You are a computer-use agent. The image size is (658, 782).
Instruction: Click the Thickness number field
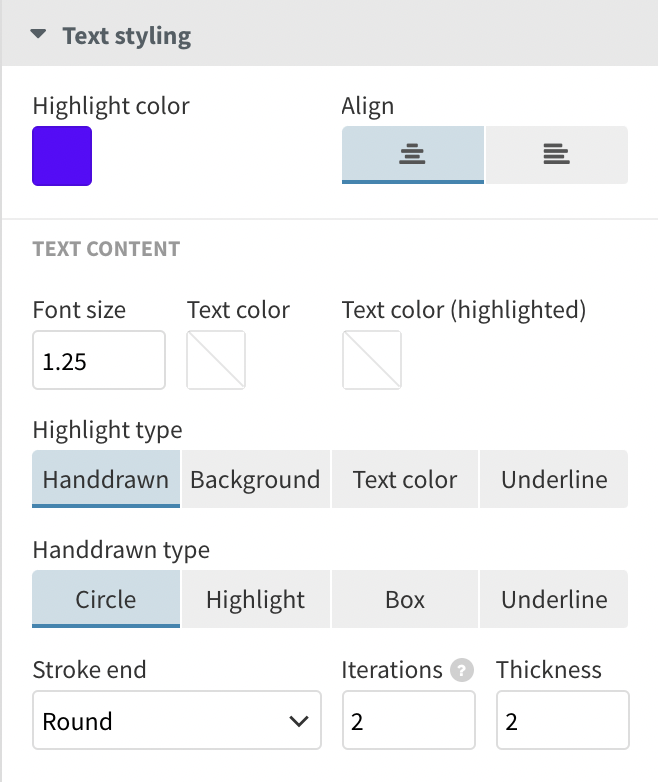(x=562, y=721)
